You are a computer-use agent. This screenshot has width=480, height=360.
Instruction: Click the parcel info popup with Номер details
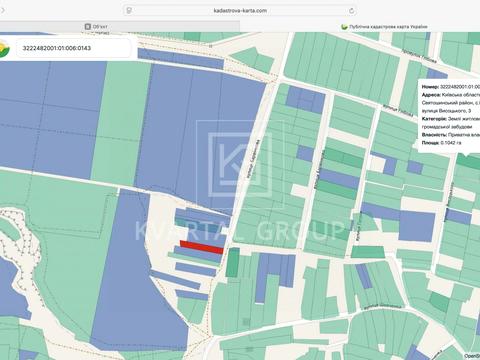tap(449, 116)
